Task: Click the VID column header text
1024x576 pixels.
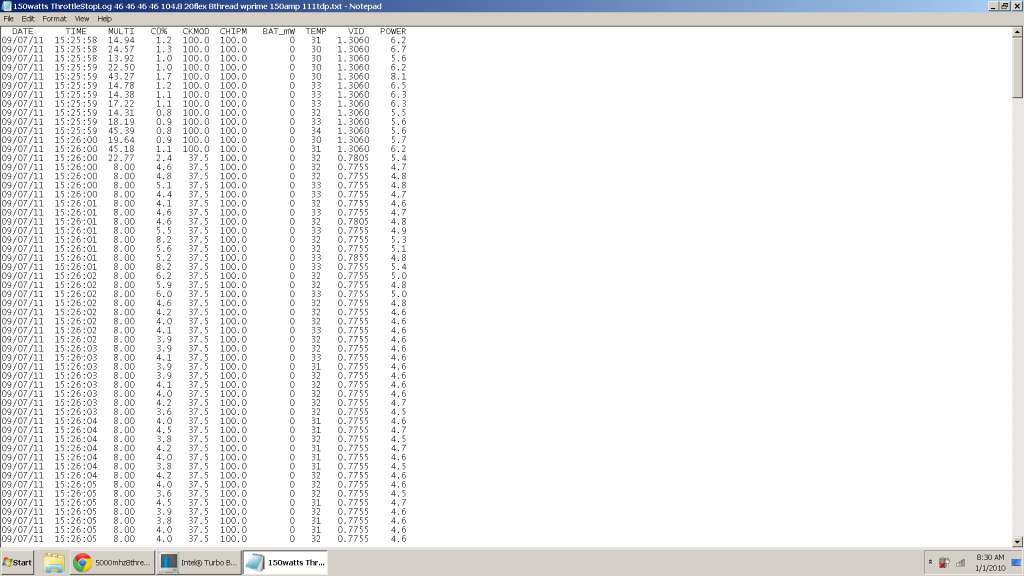Action: pos(356,31)
